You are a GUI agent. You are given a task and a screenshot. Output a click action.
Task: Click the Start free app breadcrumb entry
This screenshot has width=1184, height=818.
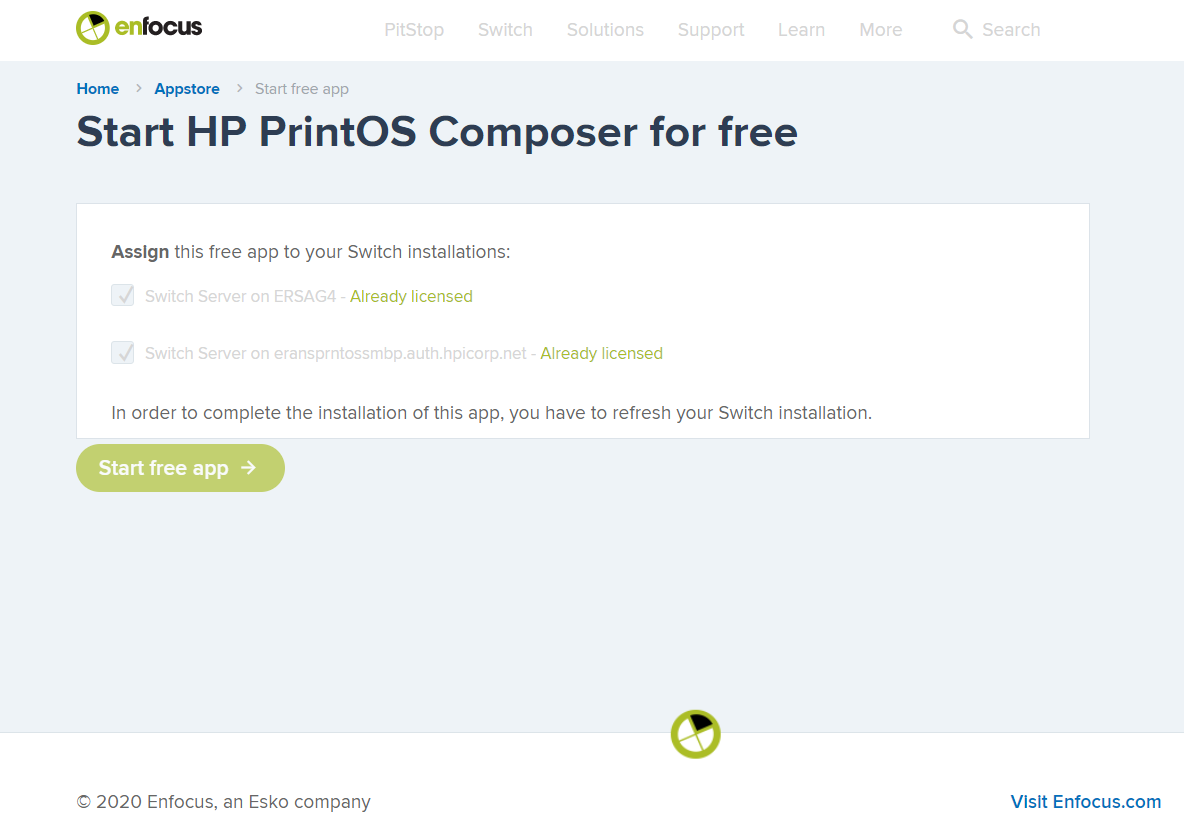302,88
